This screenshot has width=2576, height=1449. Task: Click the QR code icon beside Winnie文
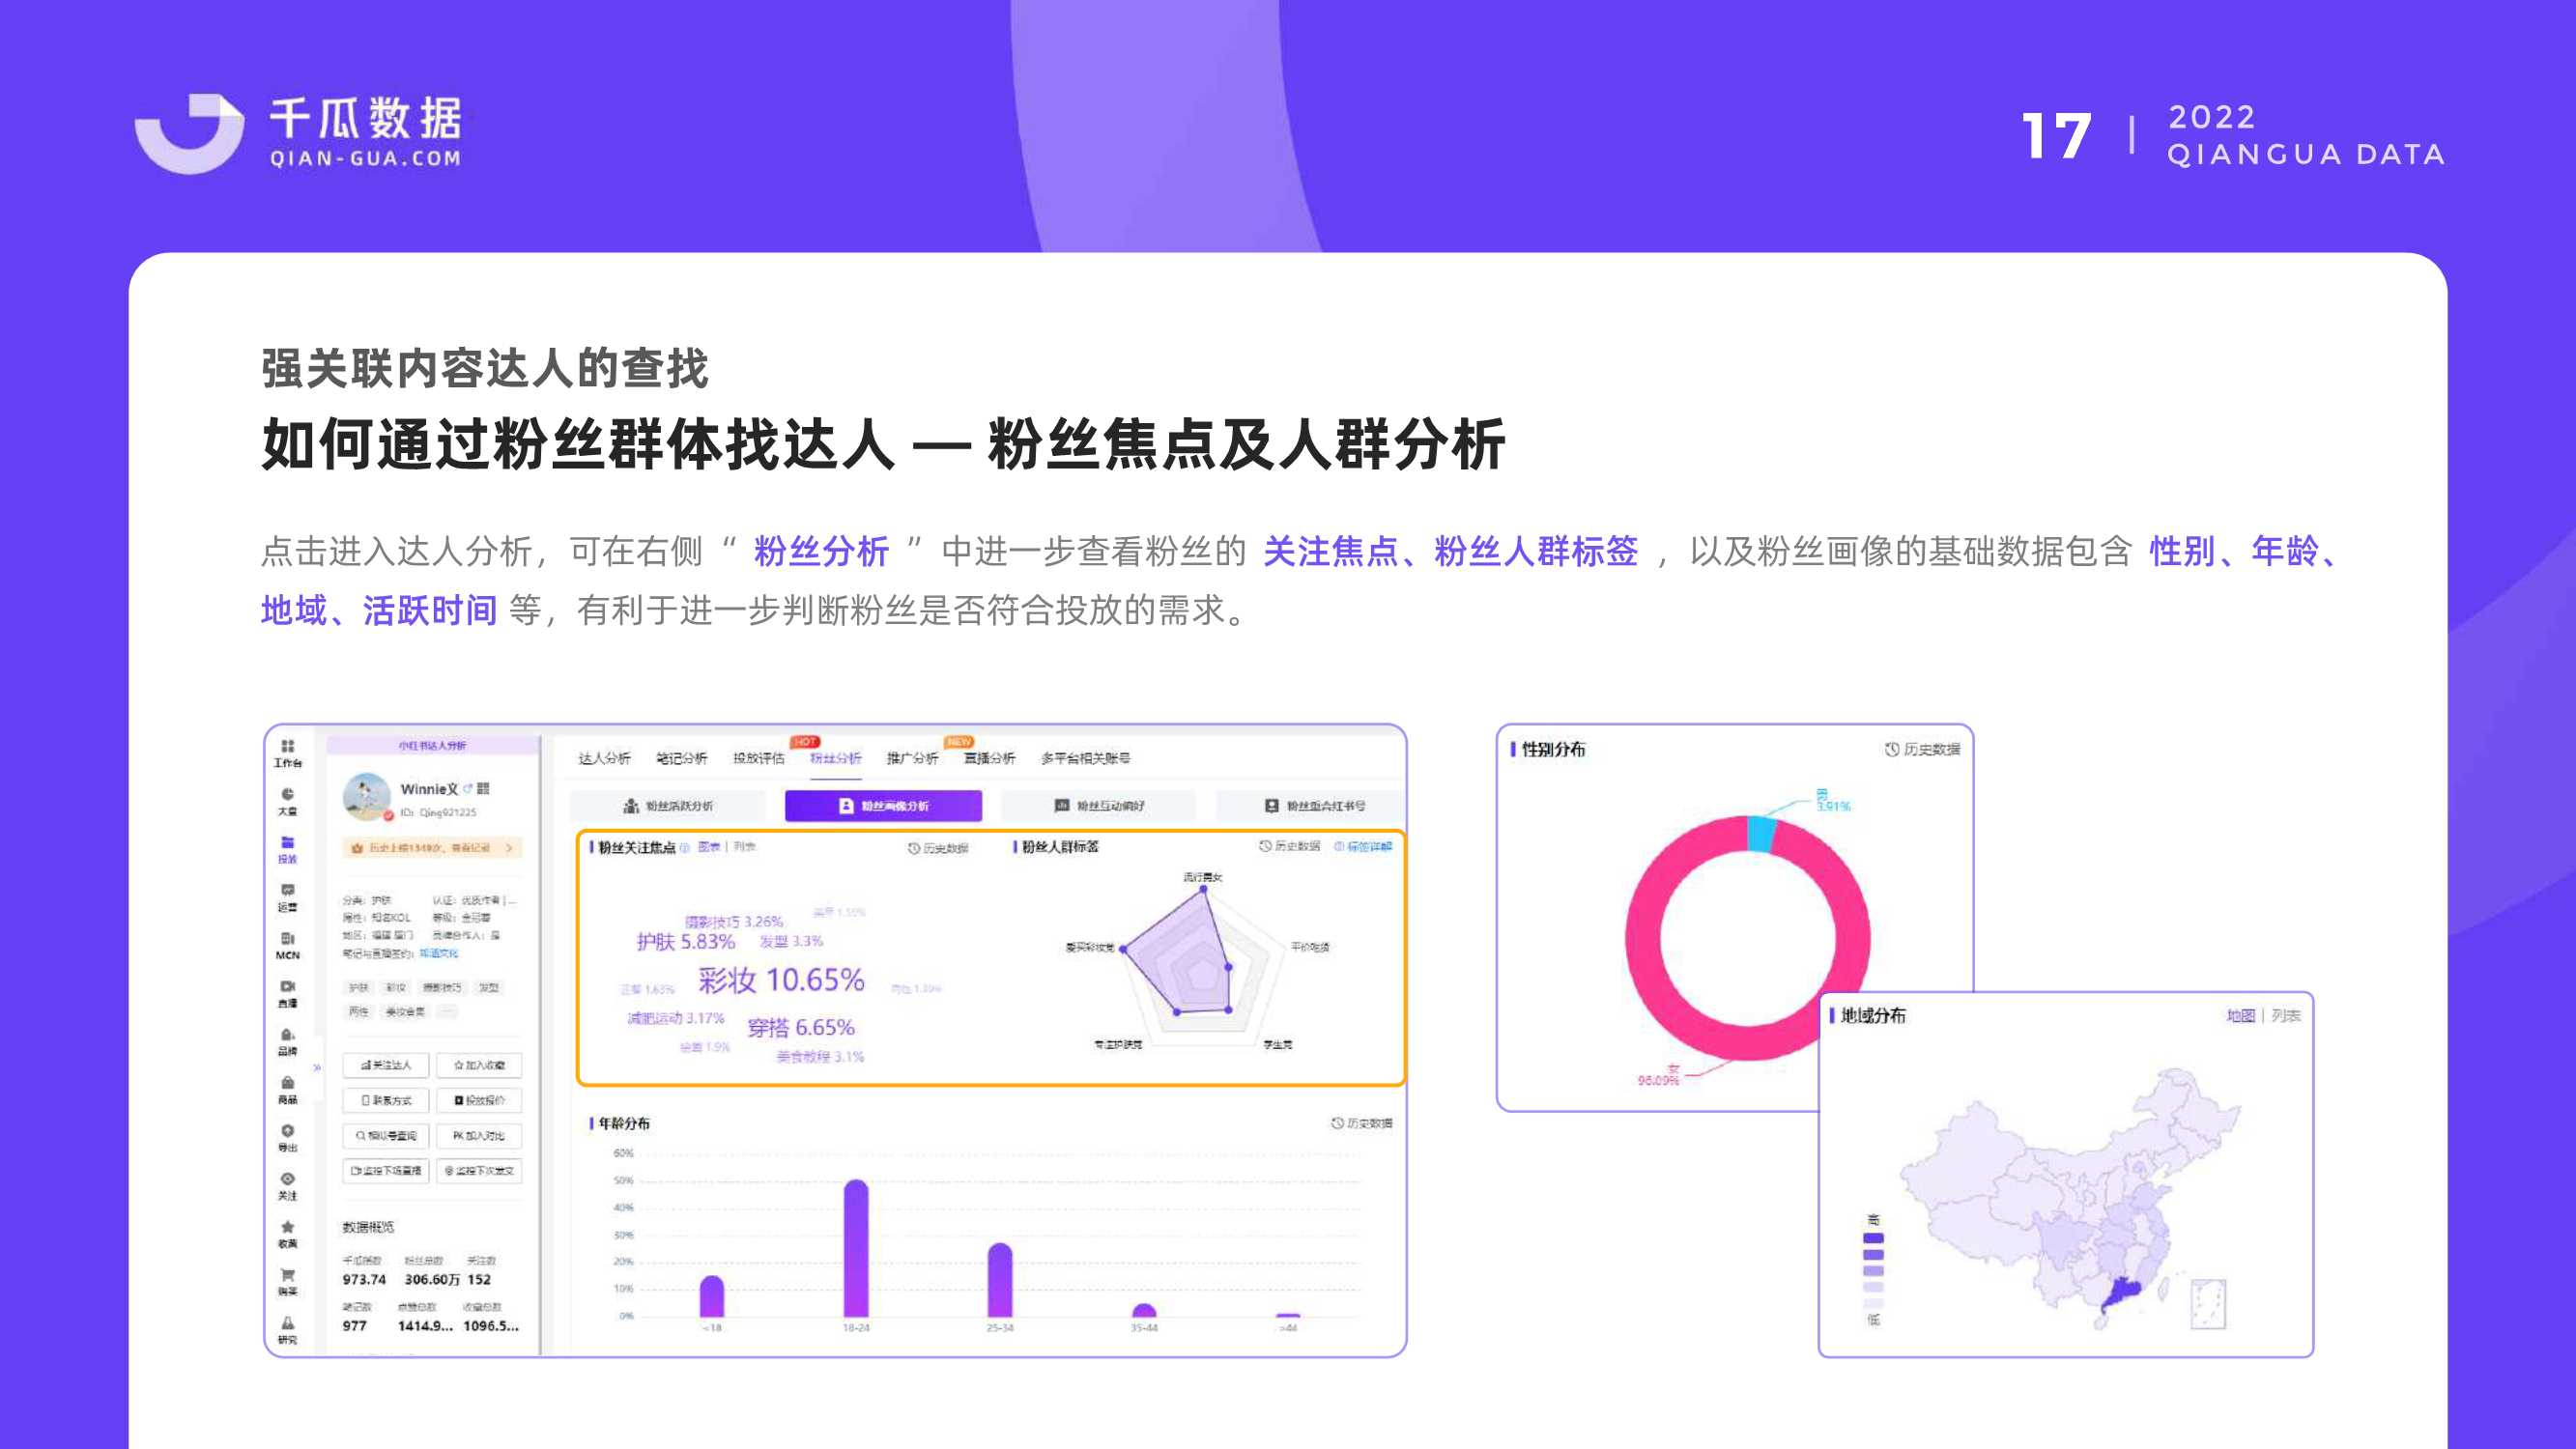pyautogui.click(x=484, y=788)
